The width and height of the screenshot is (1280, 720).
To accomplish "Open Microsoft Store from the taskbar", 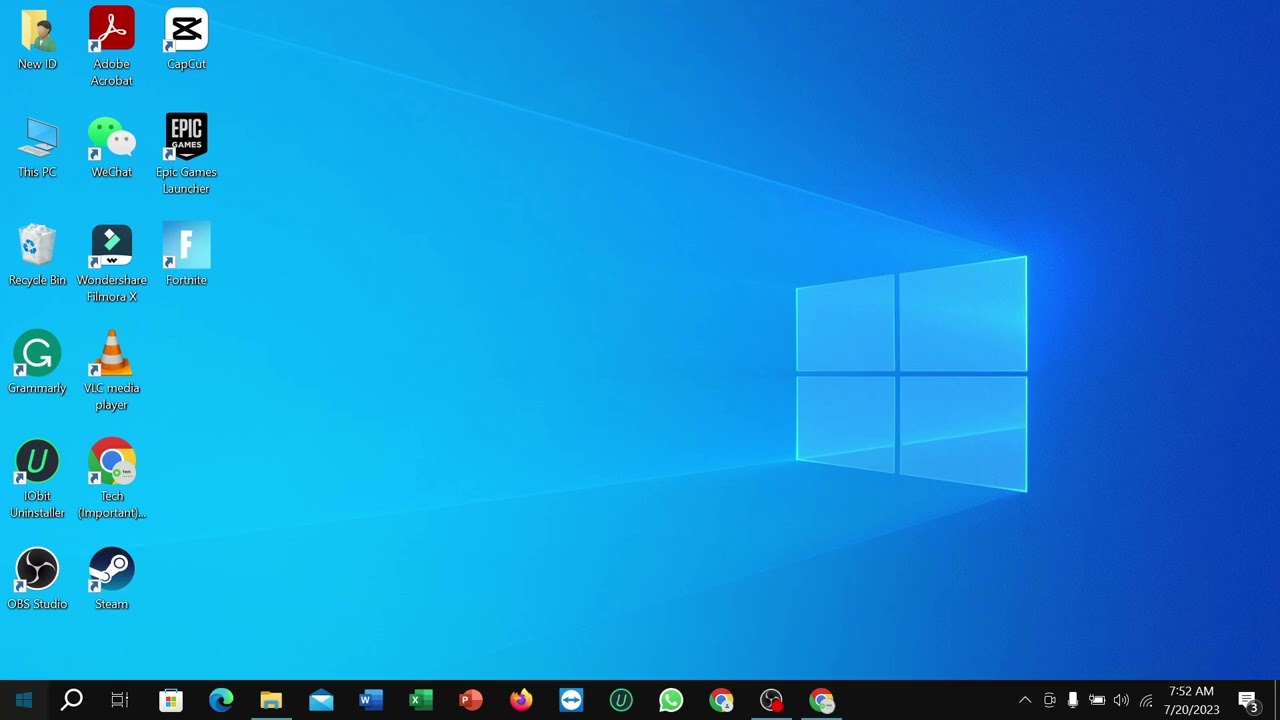I will click(171, 700).
